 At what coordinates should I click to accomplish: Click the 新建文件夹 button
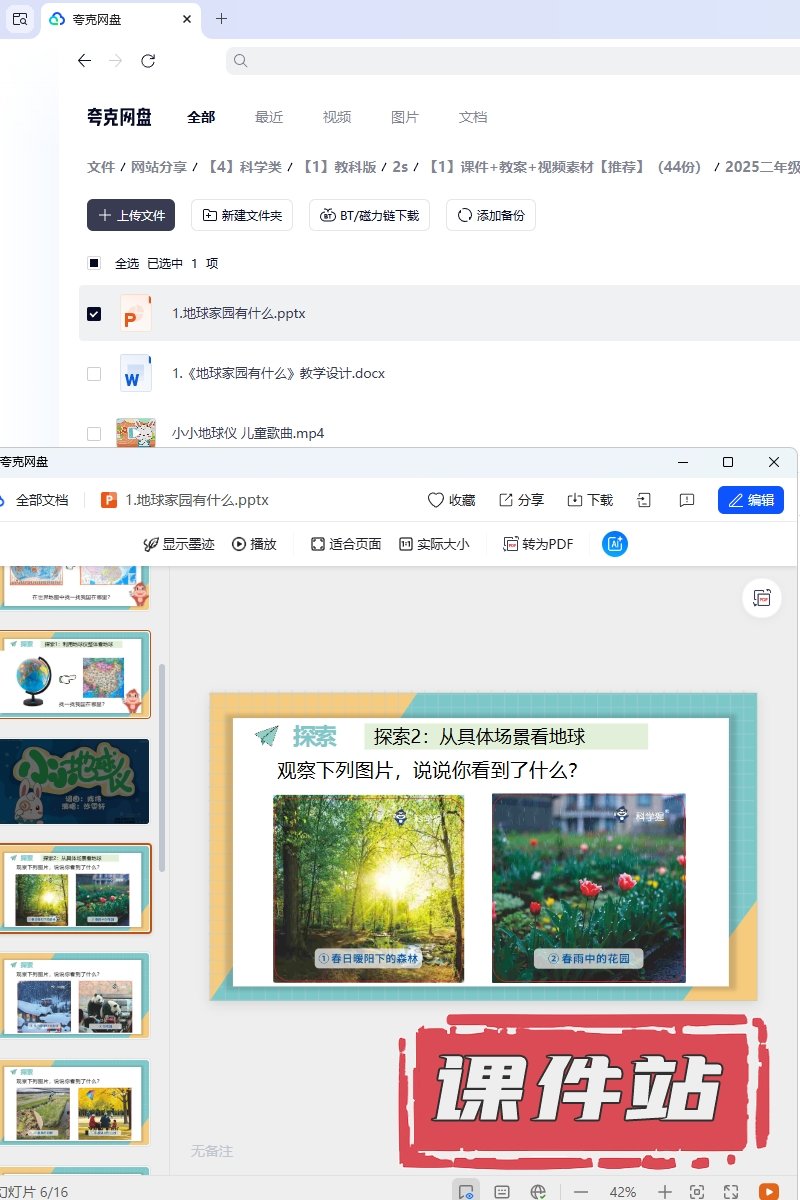click(242, 215)
